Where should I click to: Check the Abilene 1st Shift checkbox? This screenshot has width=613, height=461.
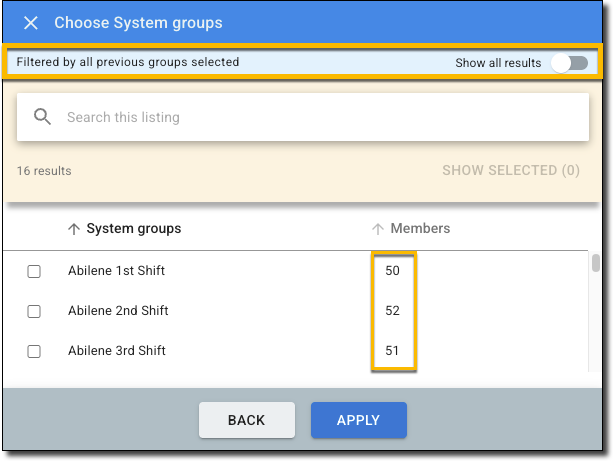point(34,271)
